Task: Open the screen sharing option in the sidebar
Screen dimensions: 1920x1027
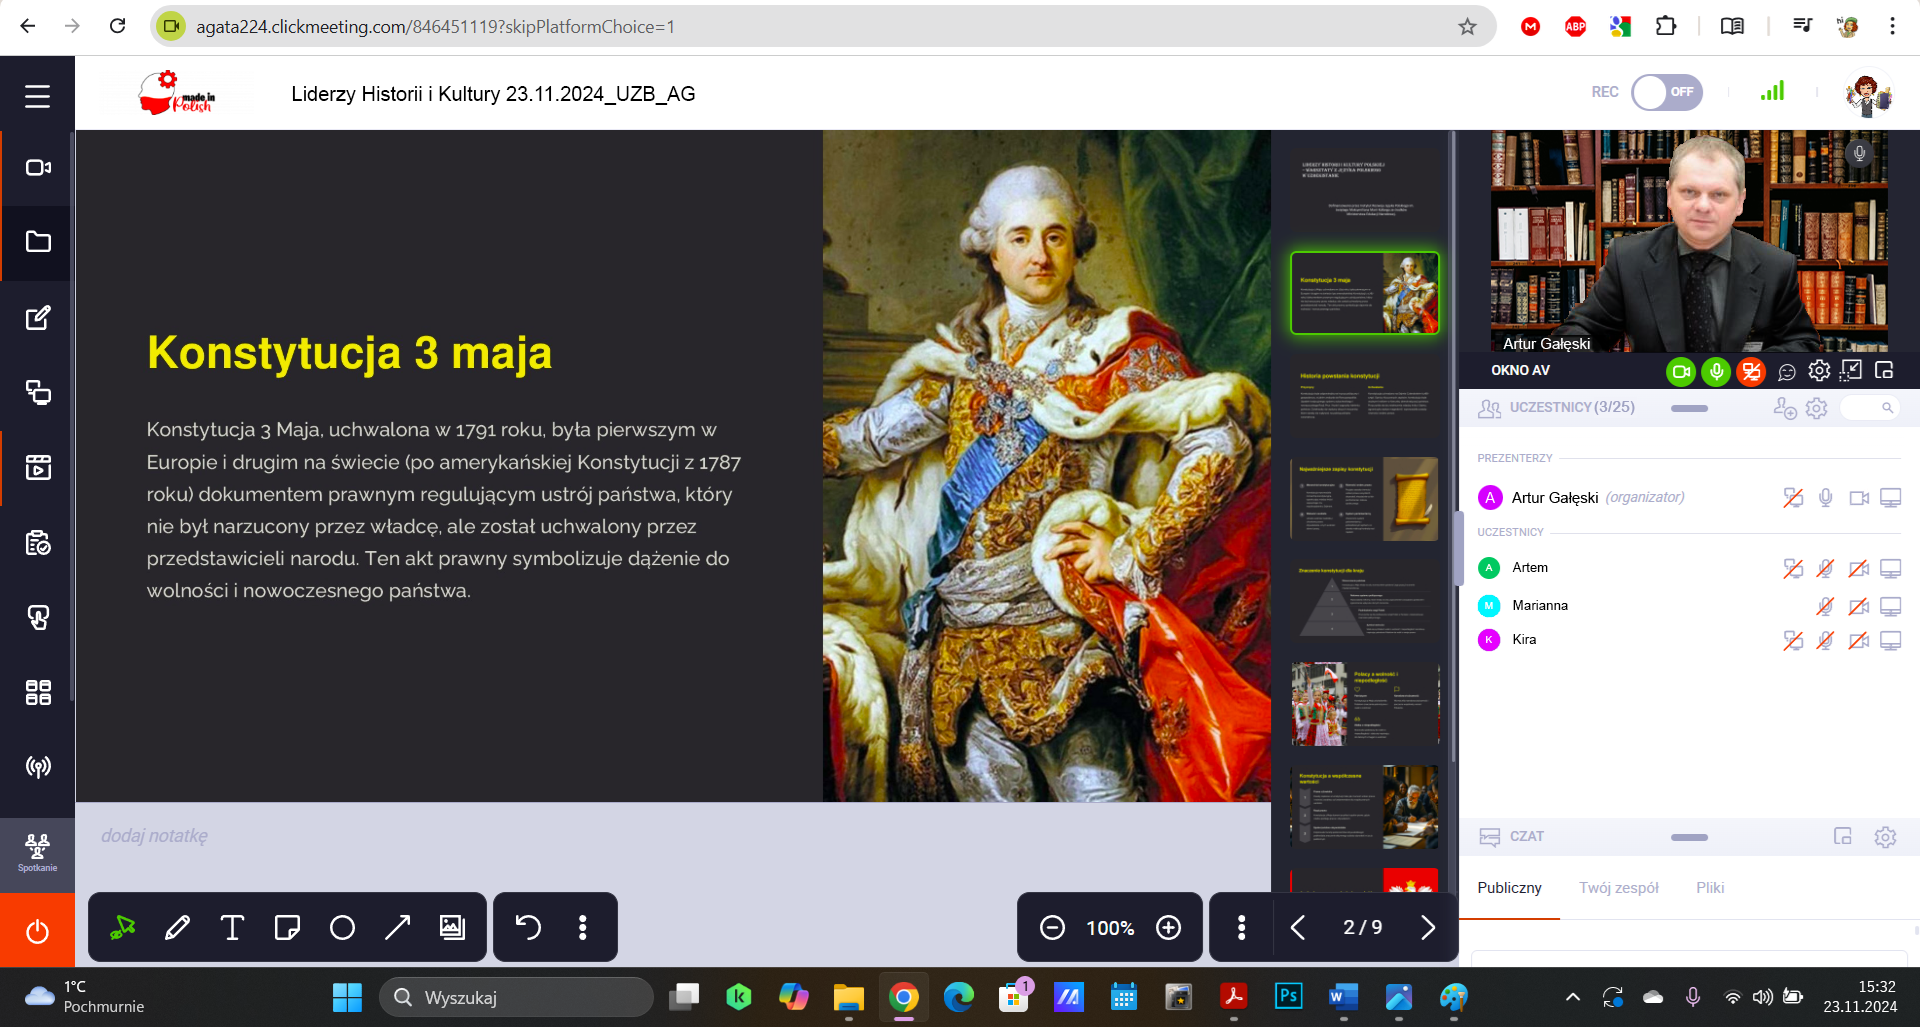Action: click(x=38, y=392)
